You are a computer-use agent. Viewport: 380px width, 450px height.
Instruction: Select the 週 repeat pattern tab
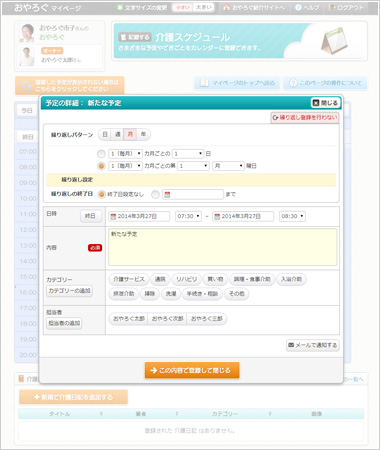tap(117, 134)
